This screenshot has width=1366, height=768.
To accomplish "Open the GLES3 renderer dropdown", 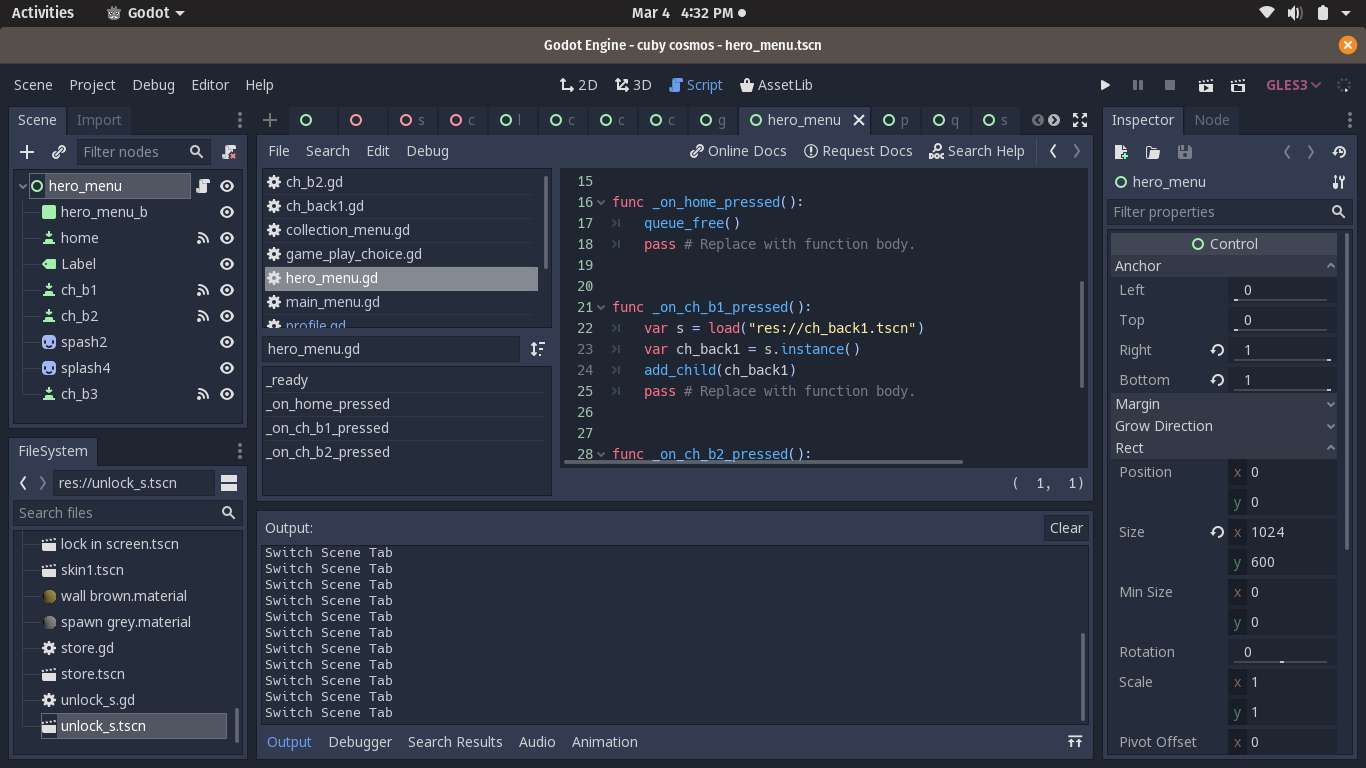I will [1291, 85].
